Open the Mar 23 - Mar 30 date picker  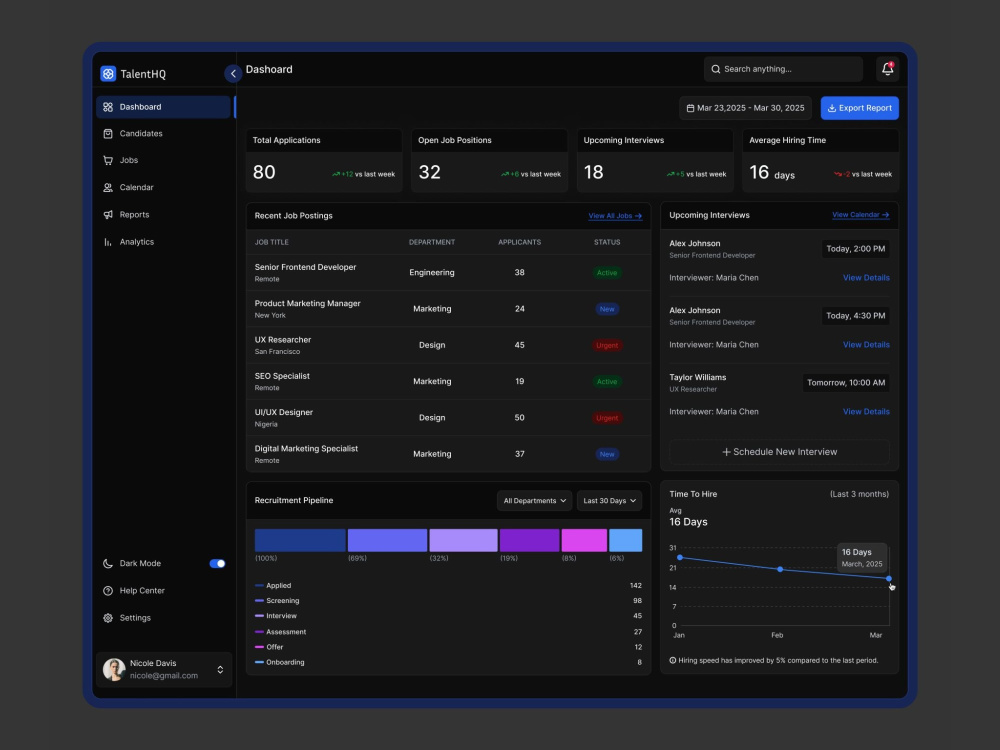[x=746, y=108]
